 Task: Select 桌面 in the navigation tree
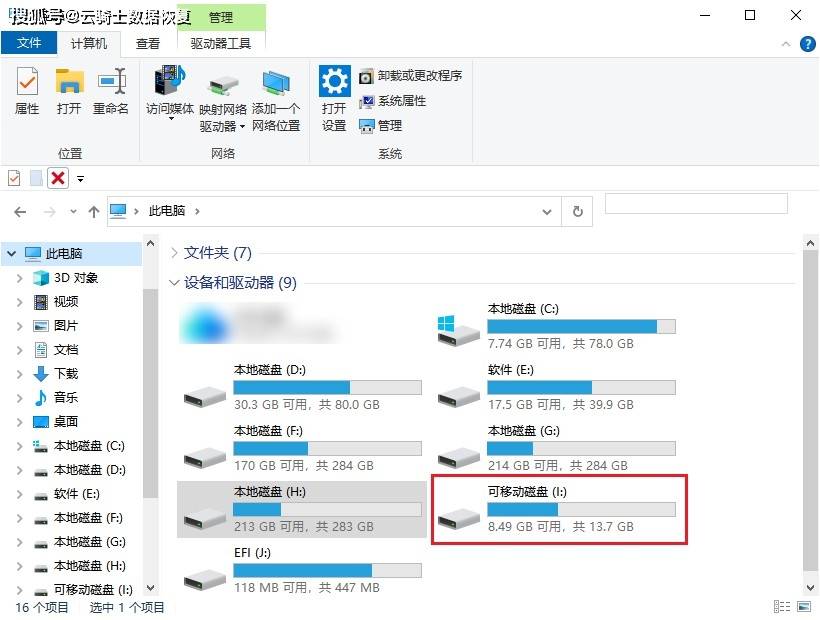(x=66, y=422)
